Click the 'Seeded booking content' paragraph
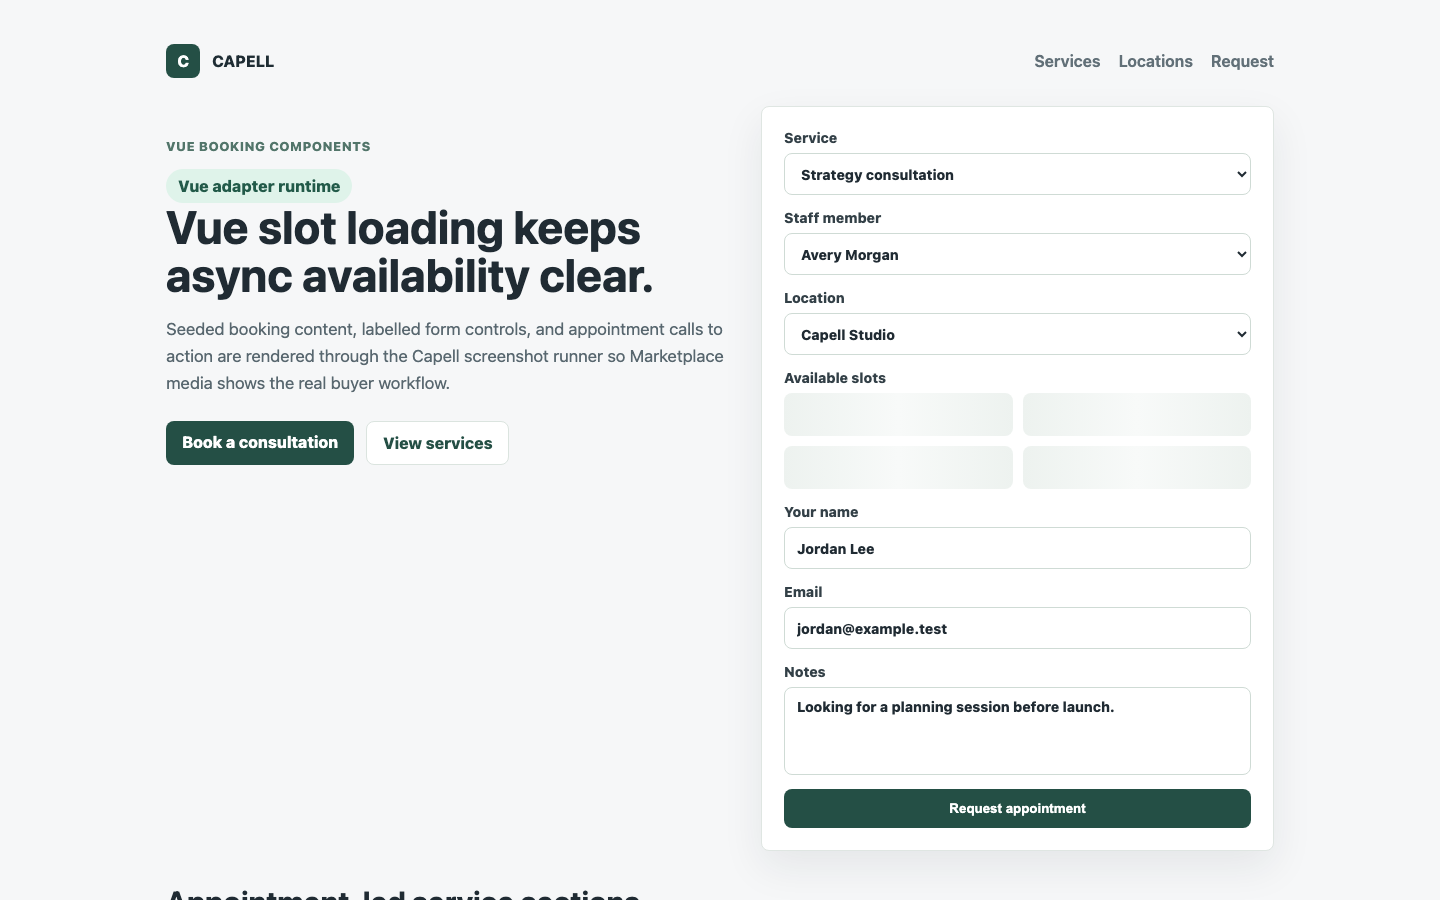 click(445, 356)
